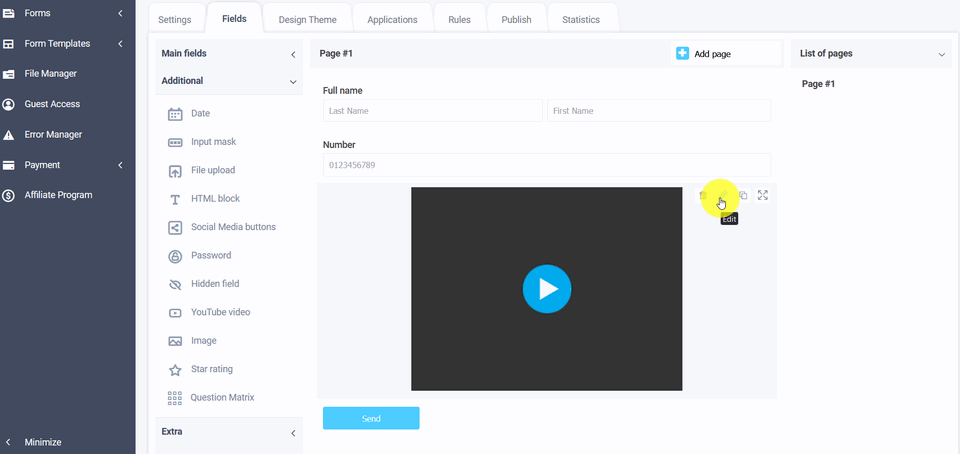Insert the Question Matrix field
Screen dimensions: 960x454
(222, 398)
